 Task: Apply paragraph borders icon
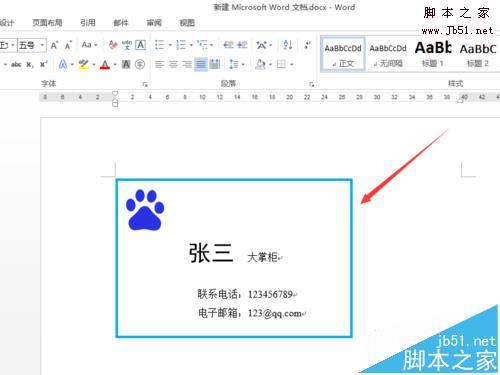[281, 64]
